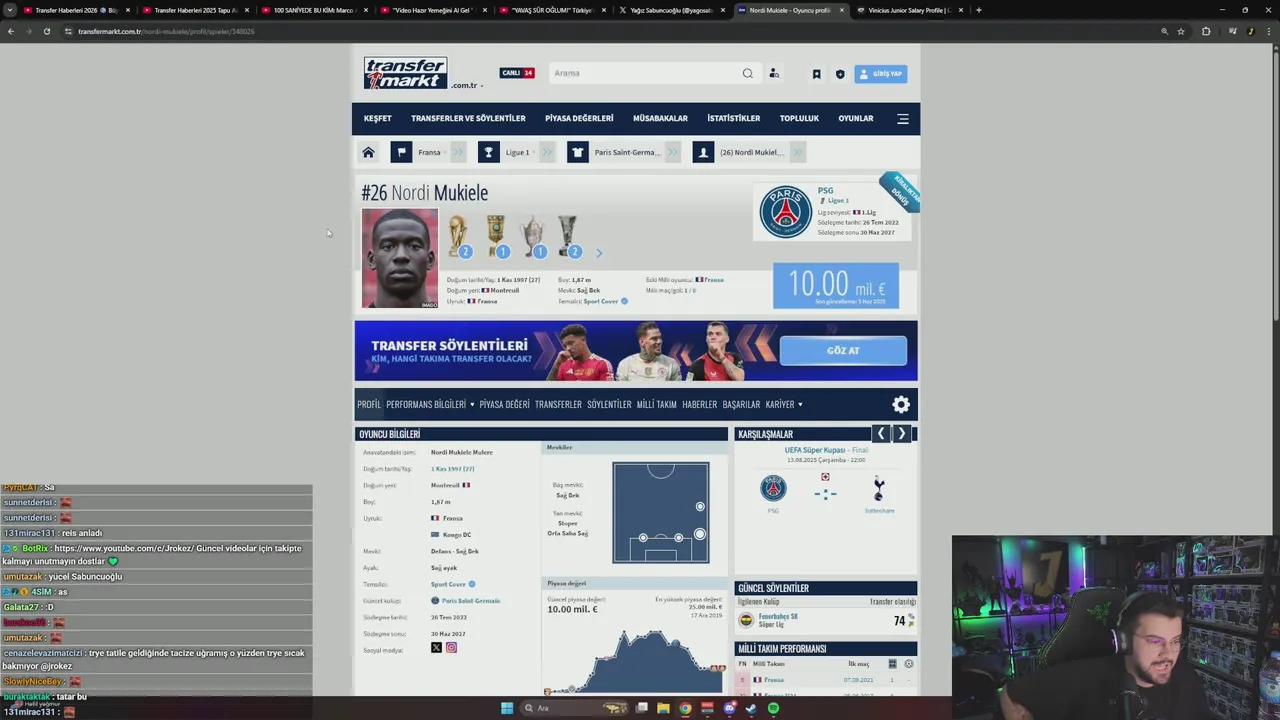1280x720 pixels.
Task: Open the player's X social media icon
Action: [436, 648]
